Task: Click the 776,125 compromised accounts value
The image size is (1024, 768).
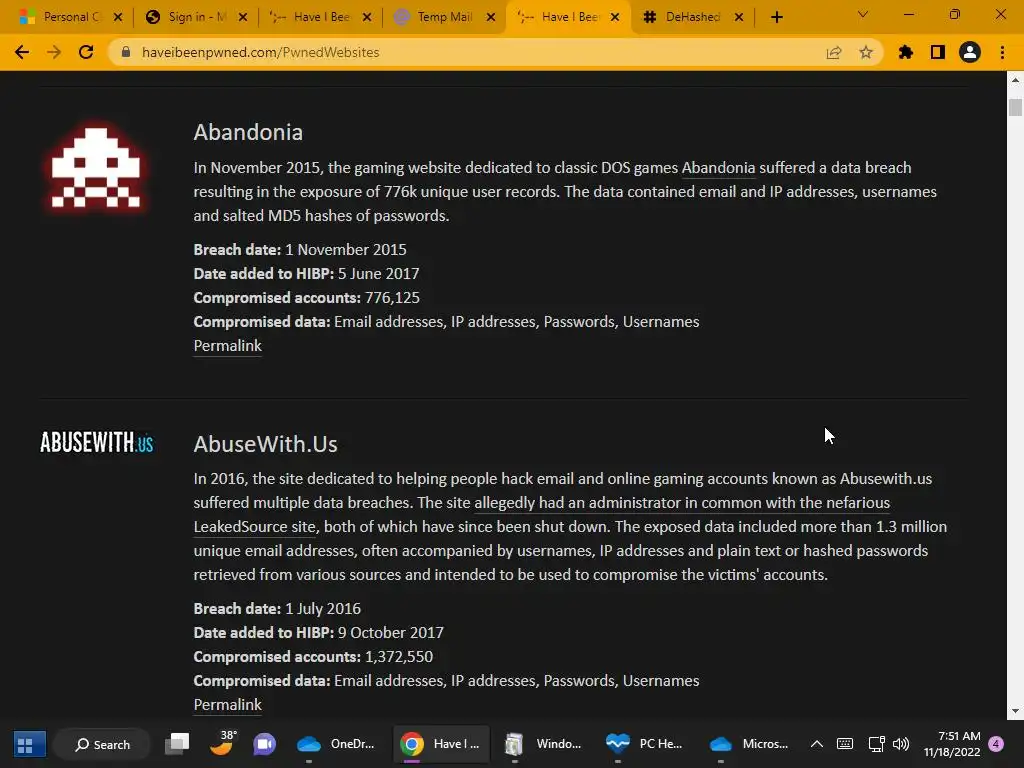Action: click(x=392, y=298)
